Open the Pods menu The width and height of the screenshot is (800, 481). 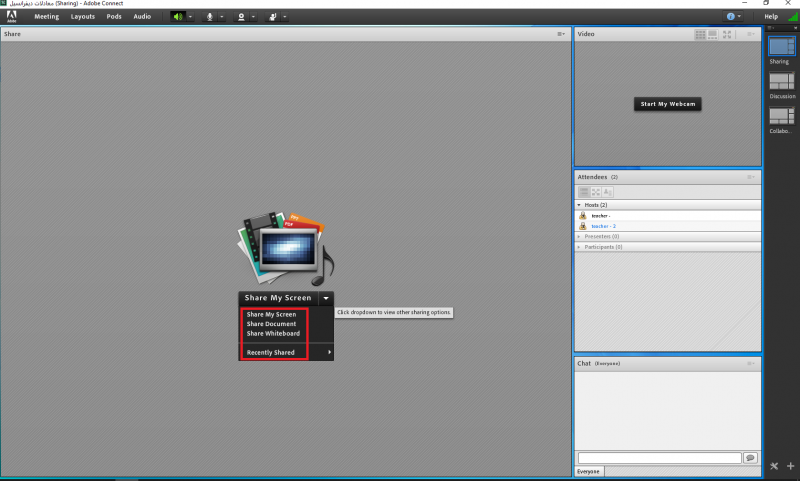point(114,17)
